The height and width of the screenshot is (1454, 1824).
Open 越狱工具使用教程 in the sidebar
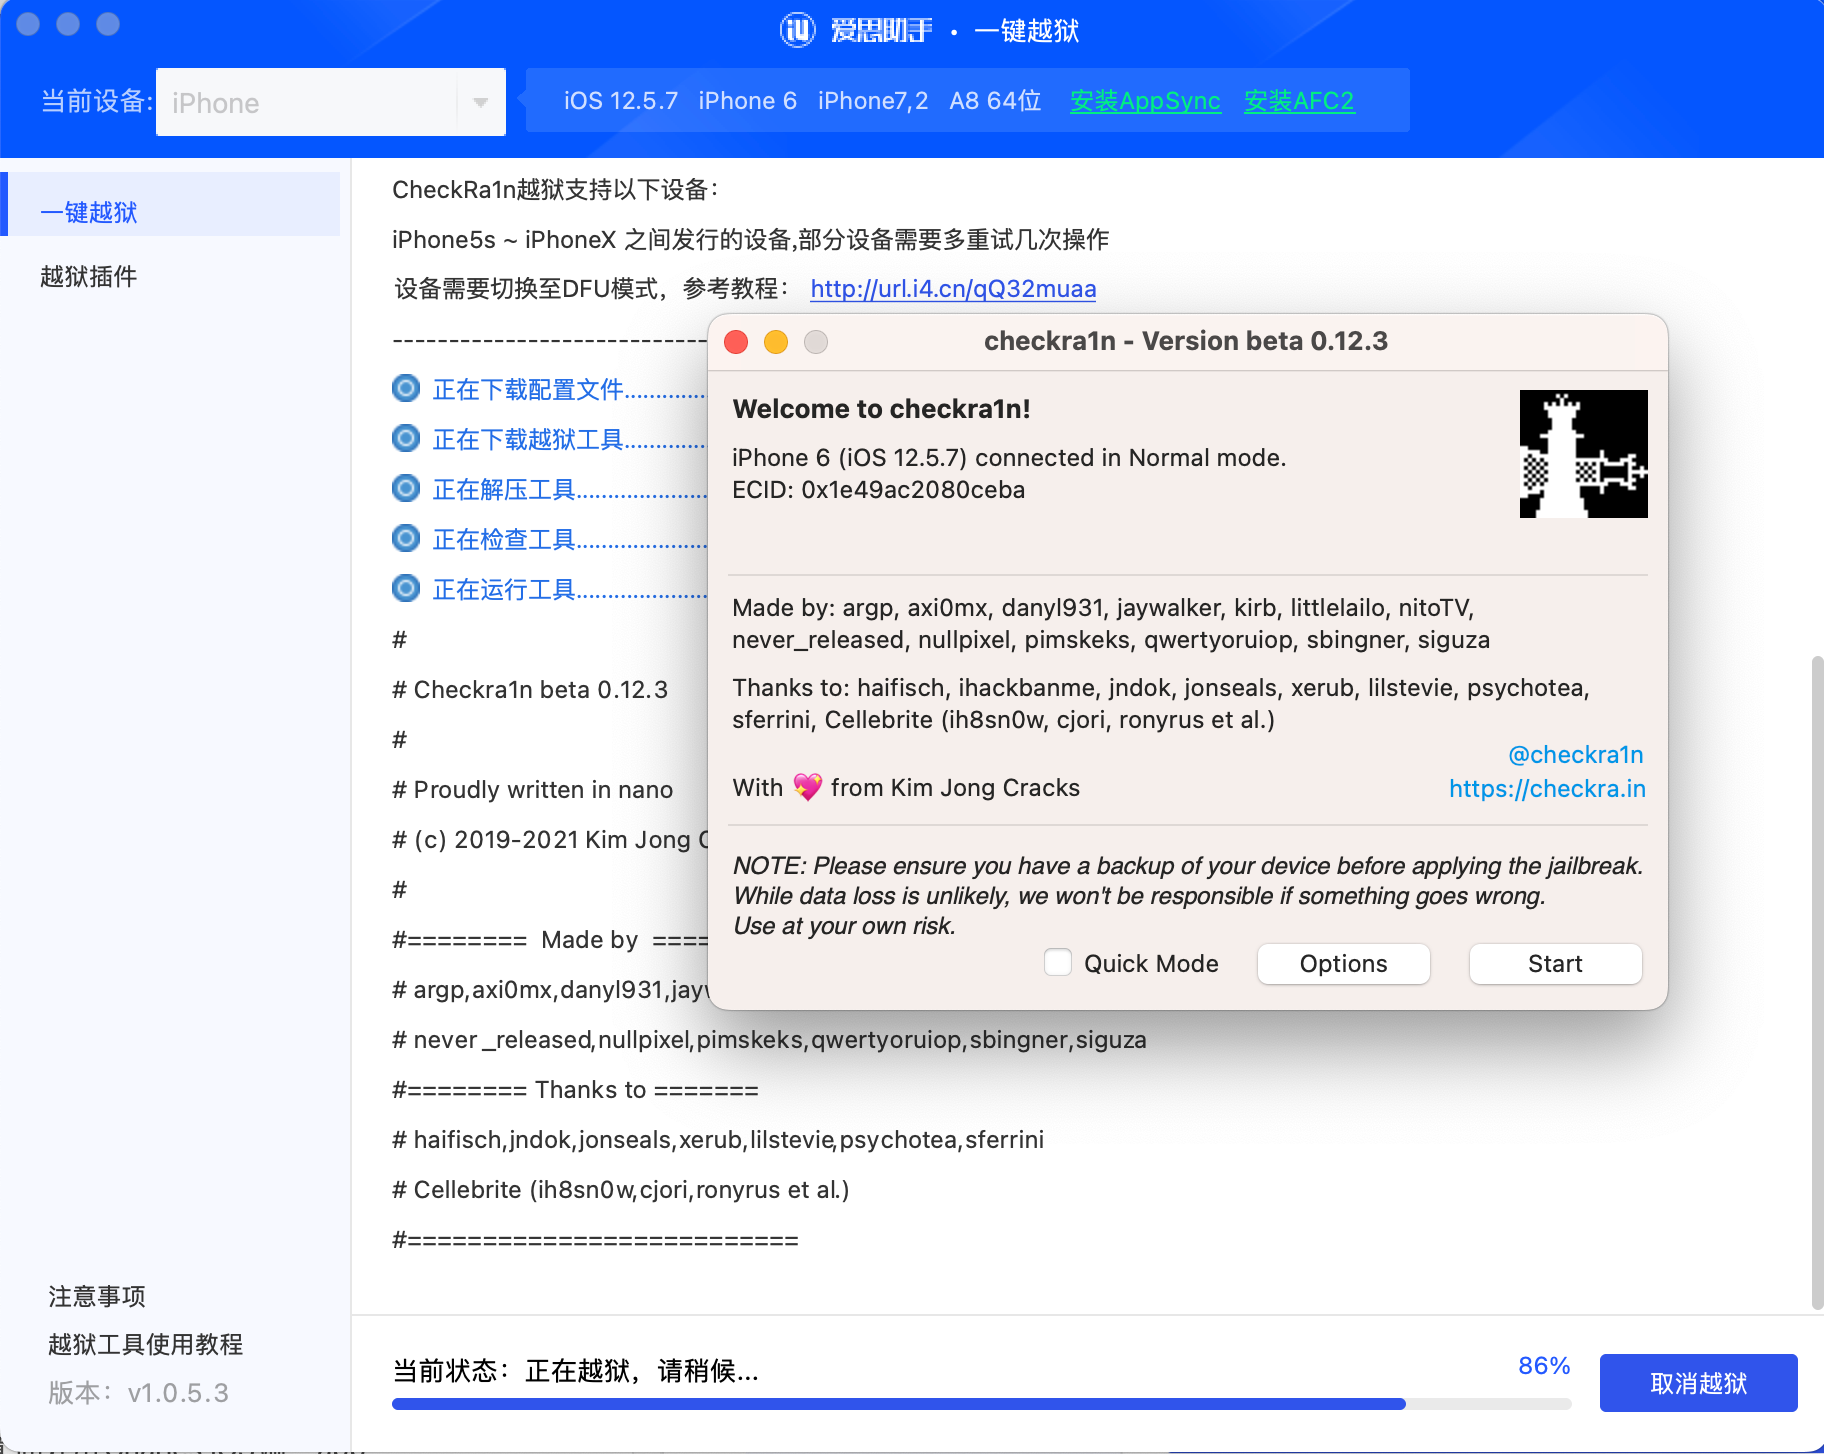(x=145, y=1344)
